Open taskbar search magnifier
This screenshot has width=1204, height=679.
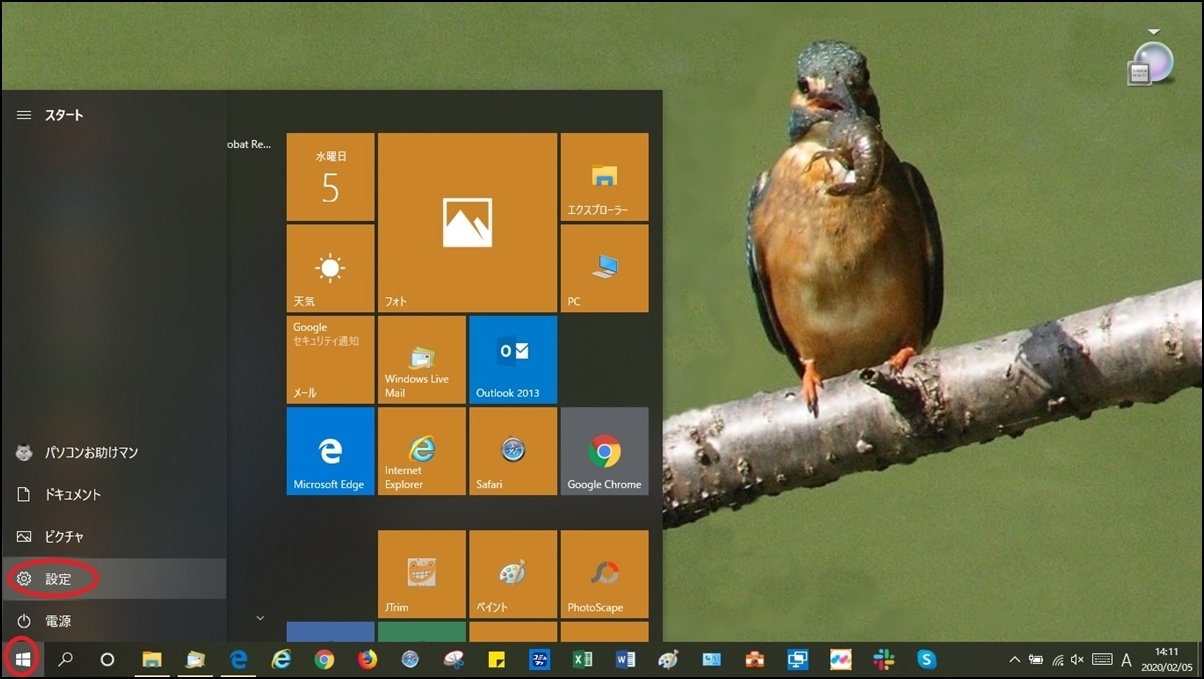pyautogui.click(x=66, y=659)
